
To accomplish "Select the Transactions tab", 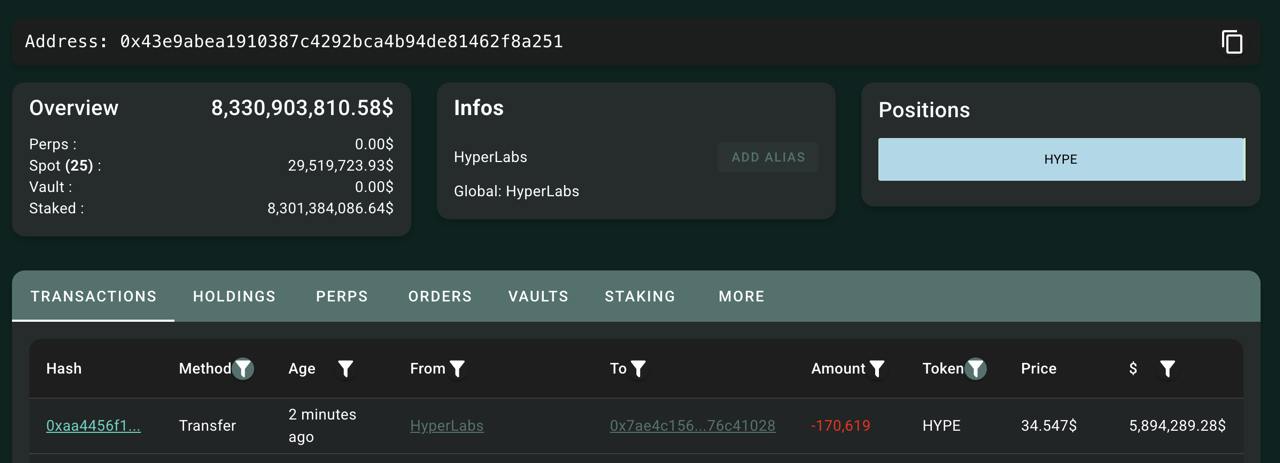I will [x=93, y=296].
